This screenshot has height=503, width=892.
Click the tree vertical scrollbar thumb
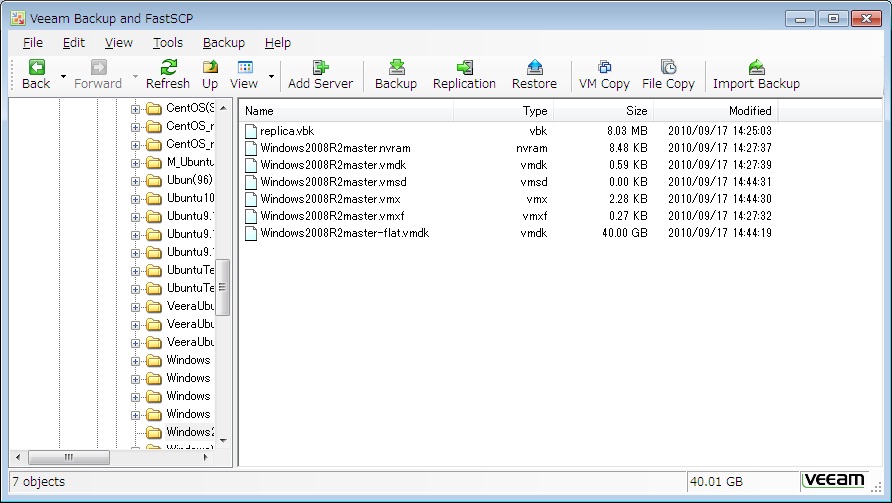222,287
